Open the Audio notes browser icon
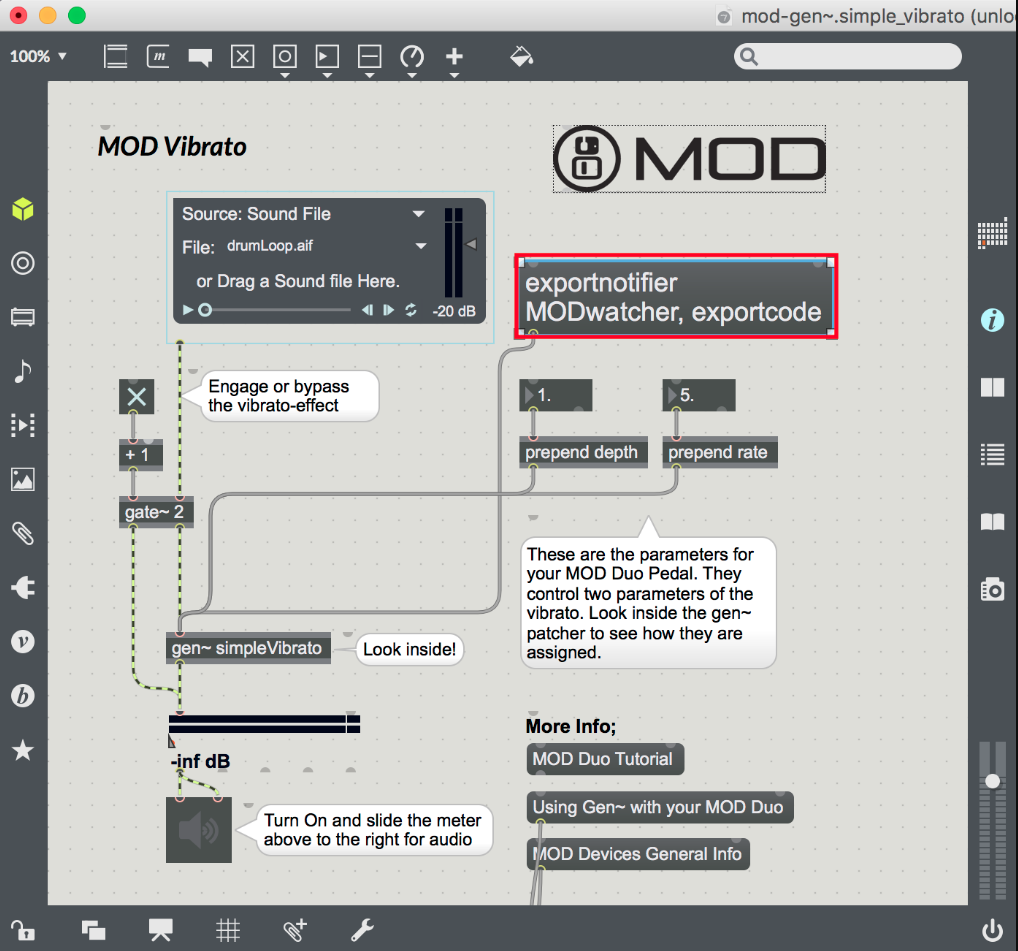 coord(22,372)
